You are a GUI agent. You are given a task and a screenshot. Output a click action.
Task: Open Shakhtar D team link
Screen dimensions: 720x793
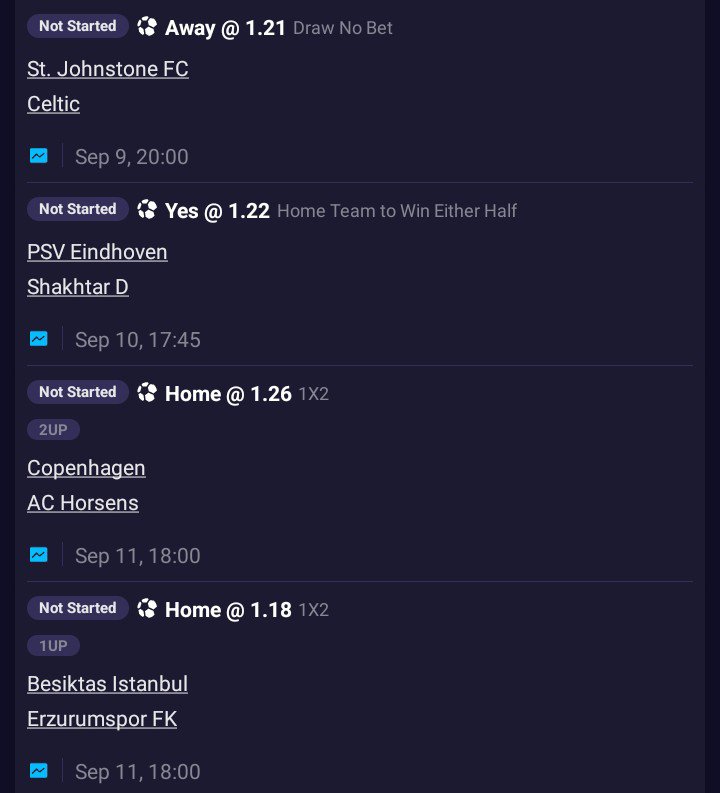(78, 287)
